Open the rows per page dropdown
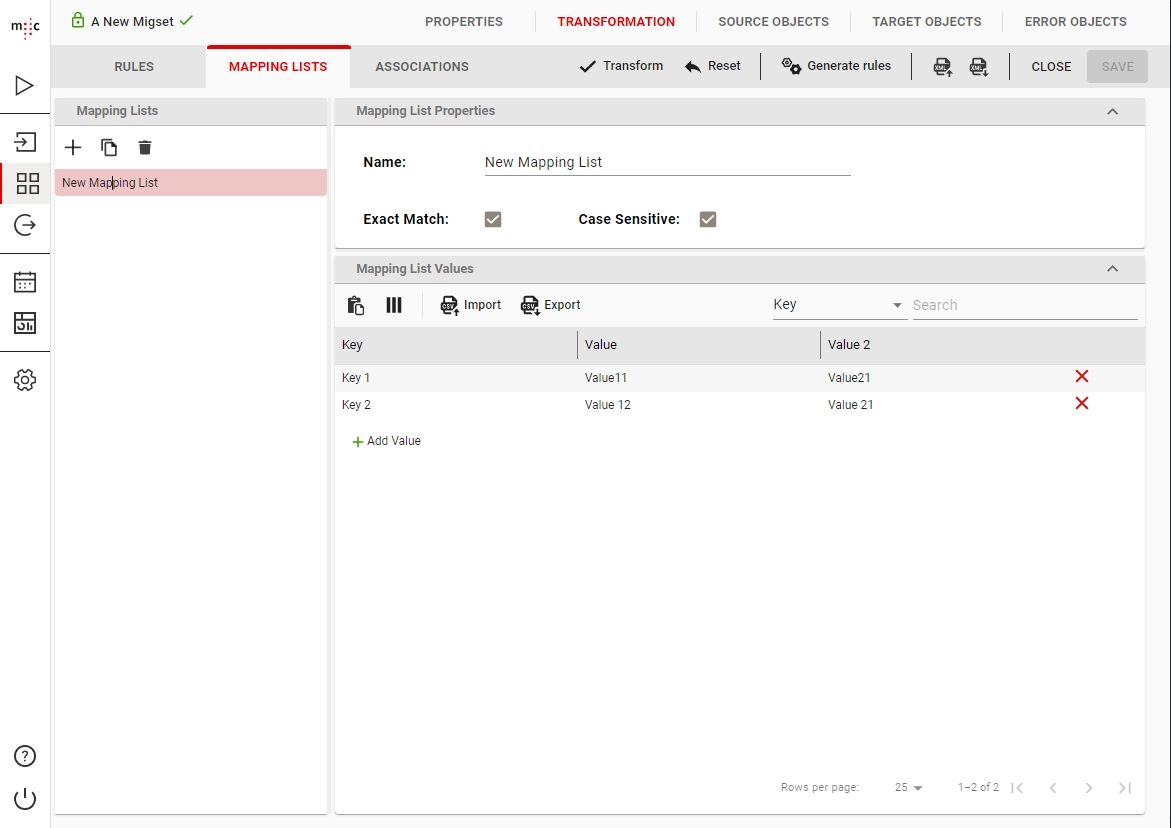Image resolution: width=1171 pixels, height=828 pixels. click(908, 788)
